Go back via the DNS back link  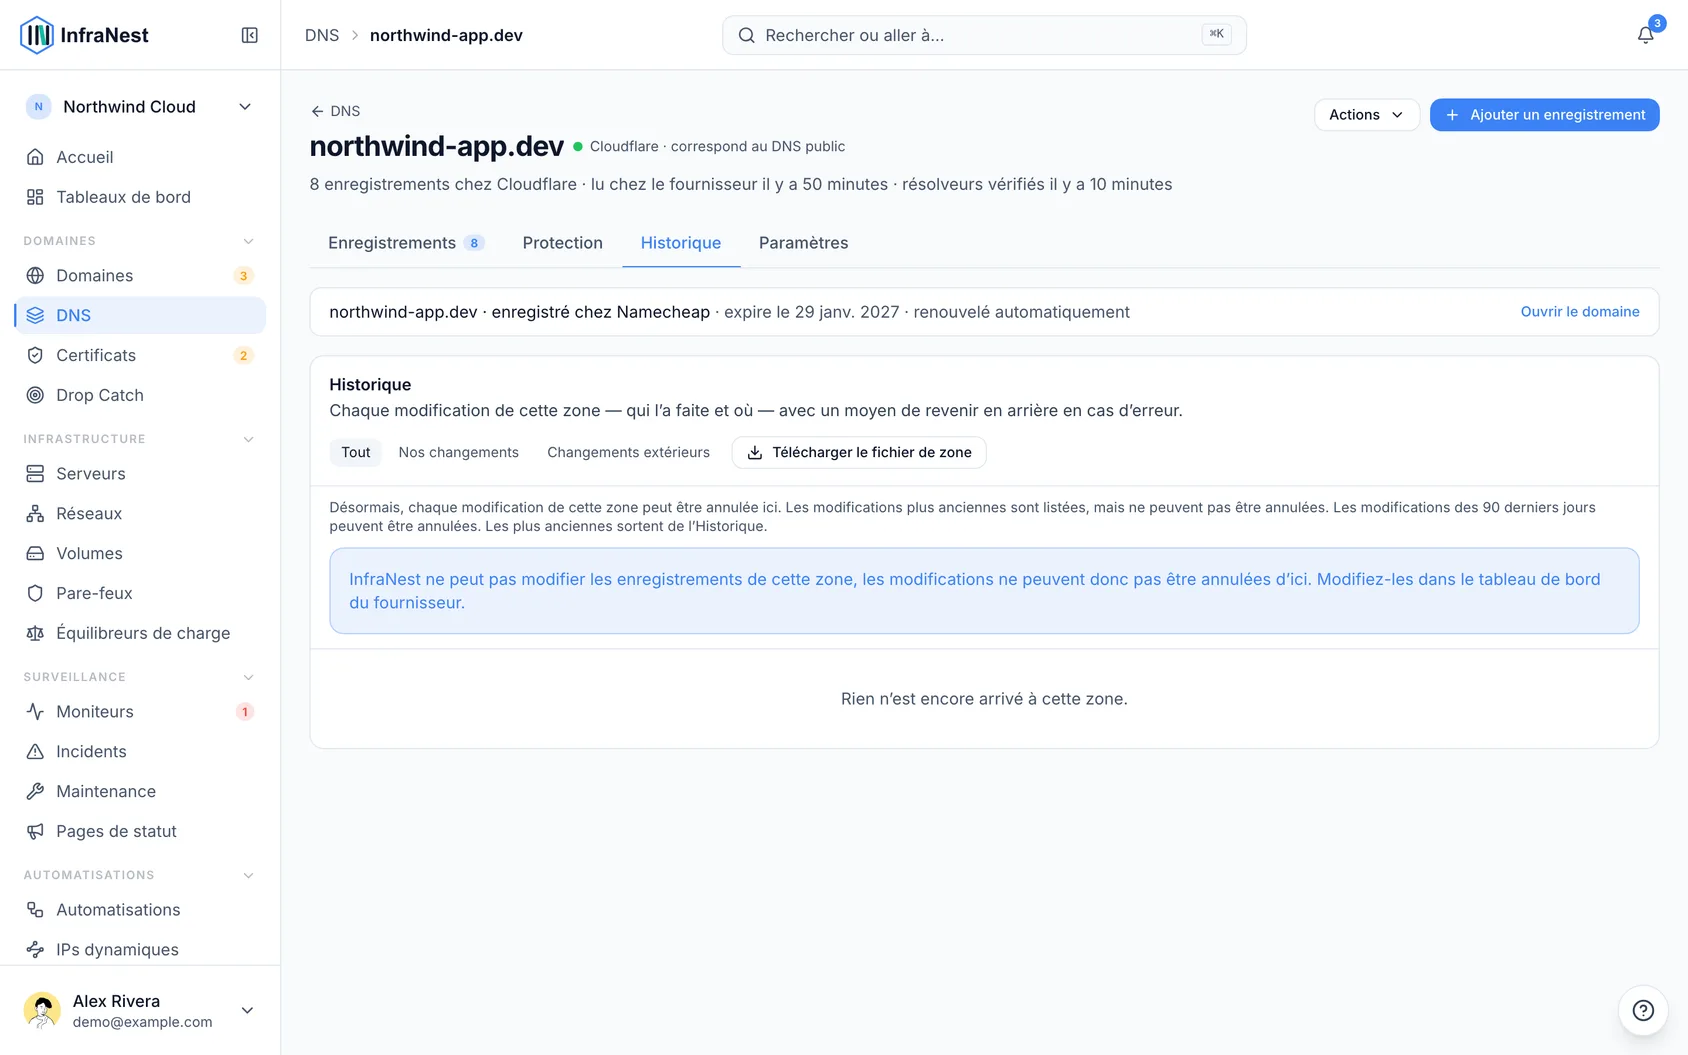tap(335, 111)
